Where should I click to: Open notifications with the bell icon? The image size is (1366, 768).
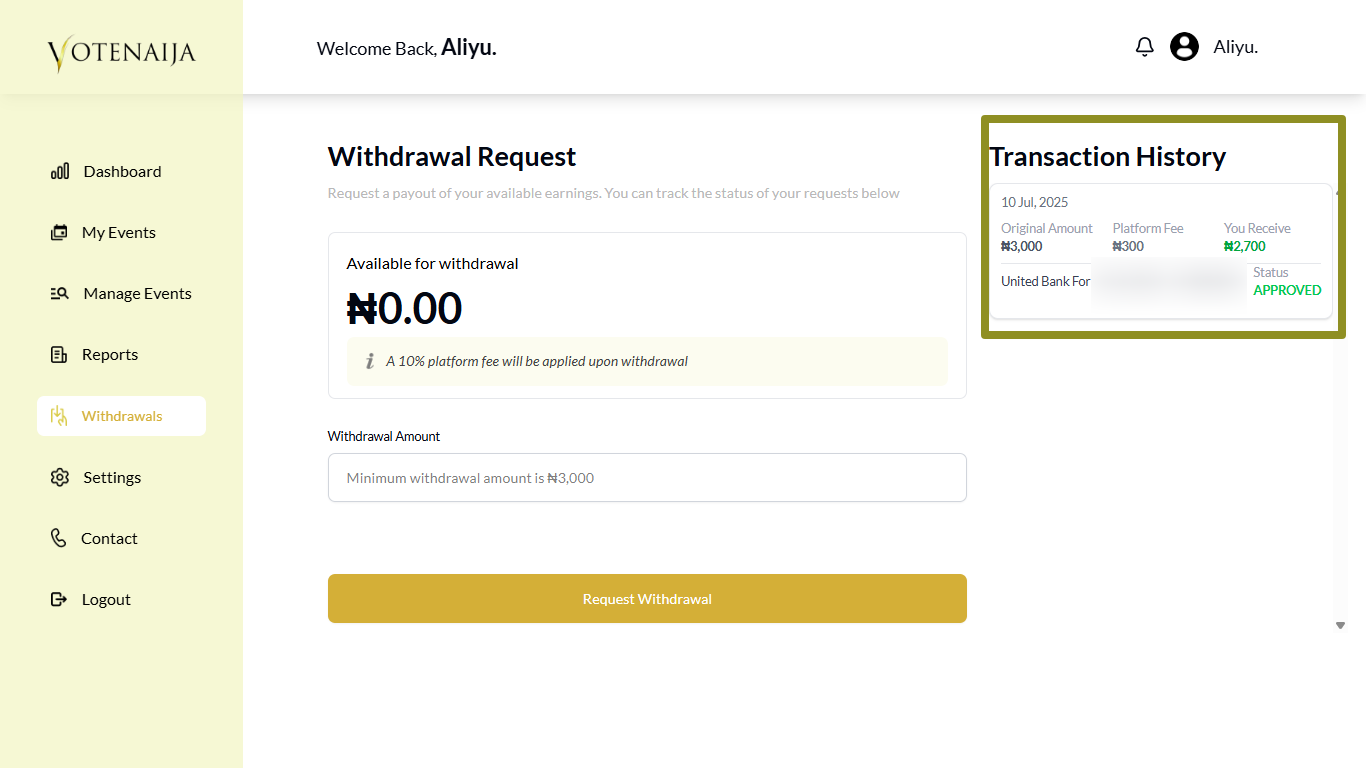(x=1145, y=47)
